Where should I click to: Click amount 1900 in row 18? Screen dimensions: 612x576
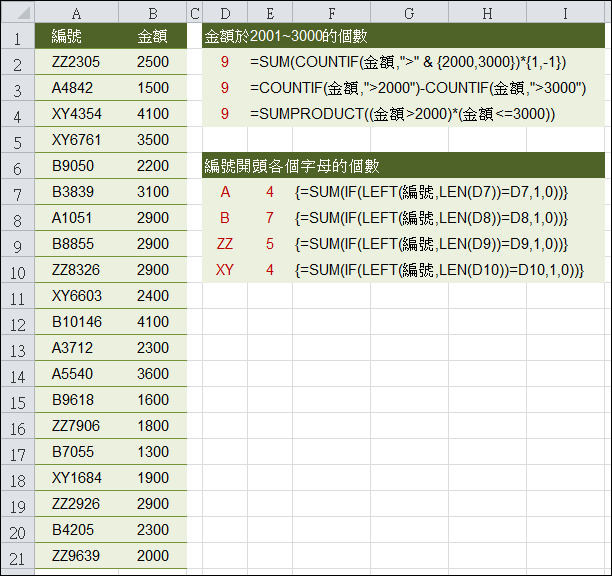(x=153, y=478)
